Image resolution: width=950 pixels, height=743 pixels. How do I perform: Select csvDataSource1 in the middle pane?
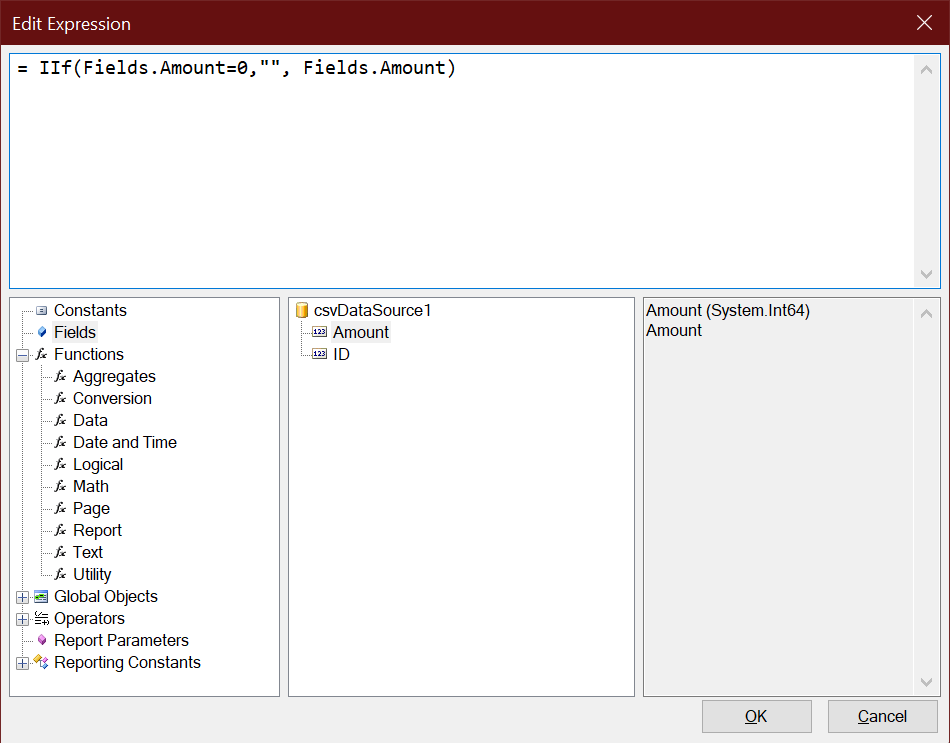coord(372,310)
